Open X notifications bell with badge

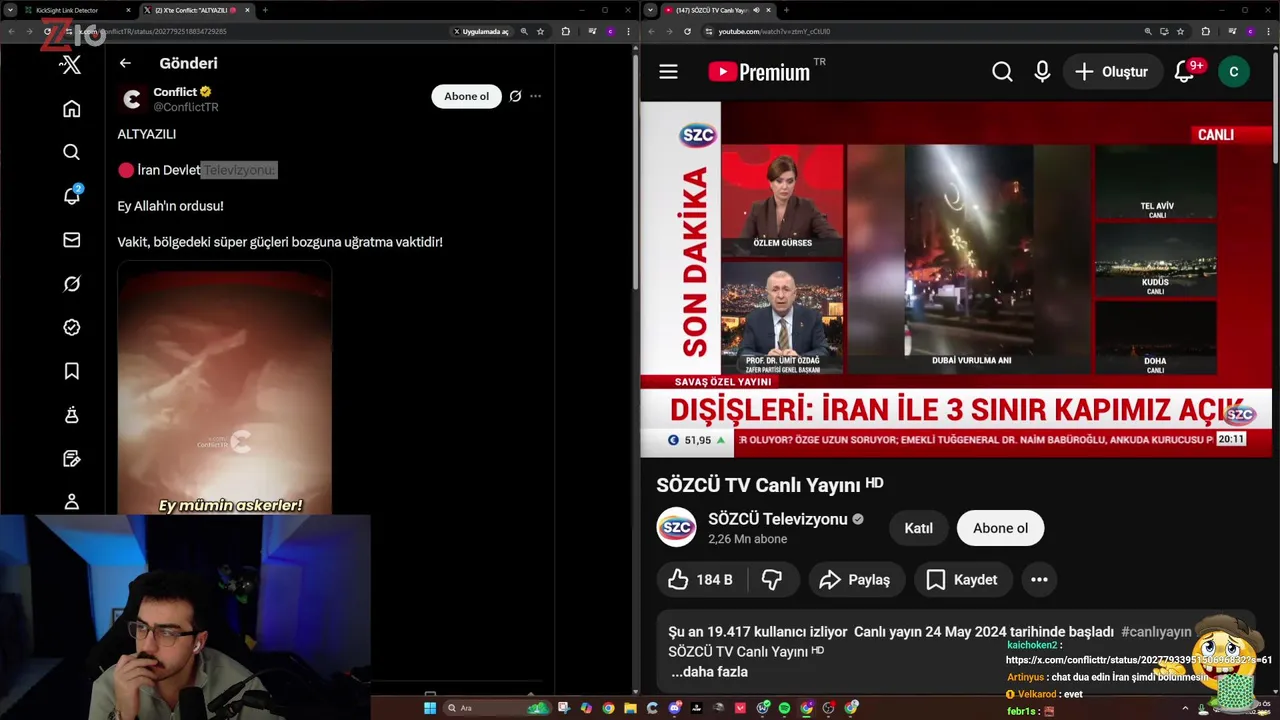pyautogui.click(x=72, y=195)
